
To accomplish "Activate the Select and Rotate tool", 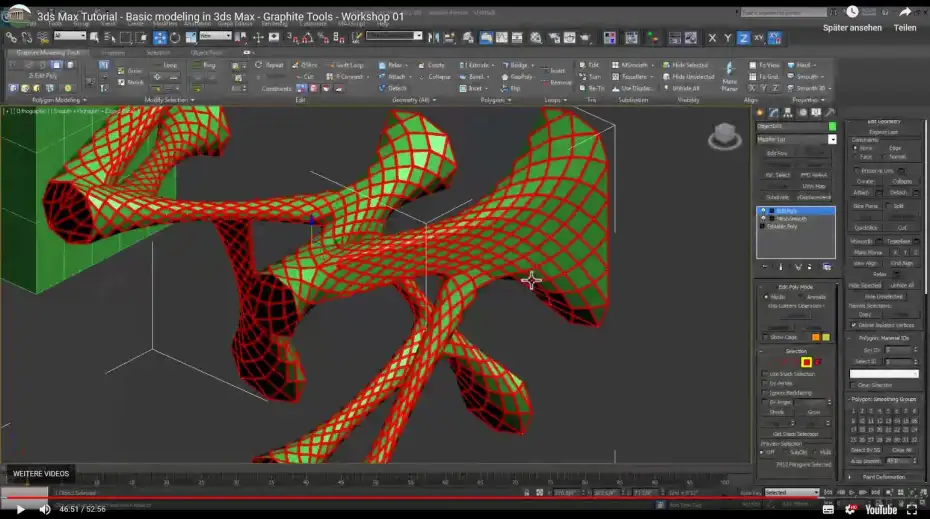I will pyautogui.click(x=175, y=38).
